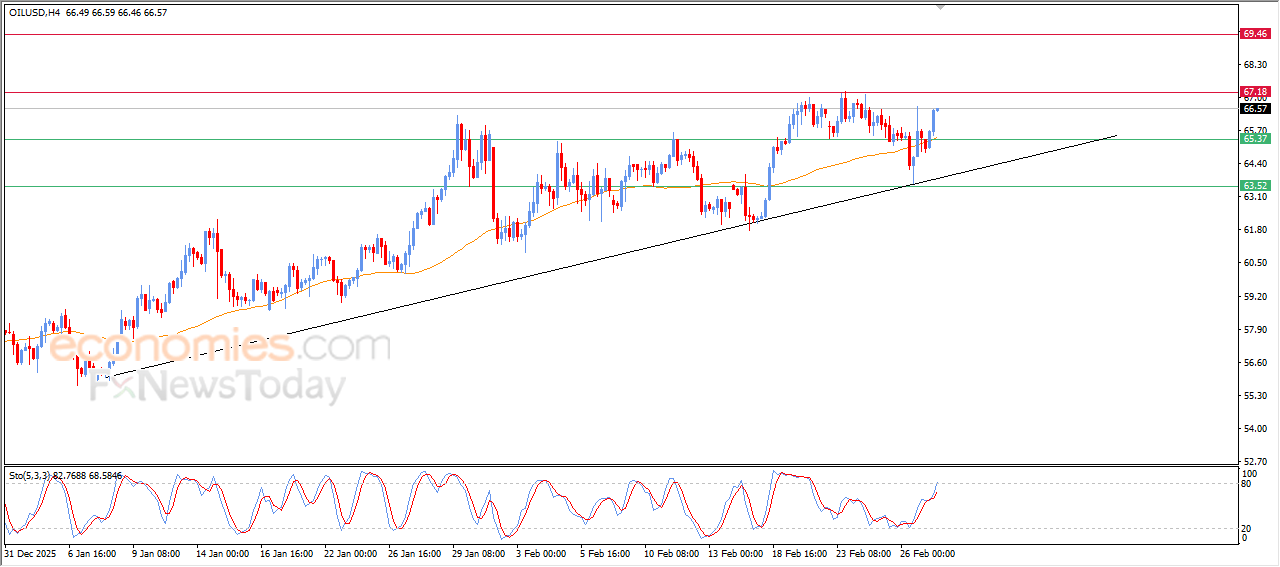Click the 55.30 price axis label

(x=1255, y=395)
